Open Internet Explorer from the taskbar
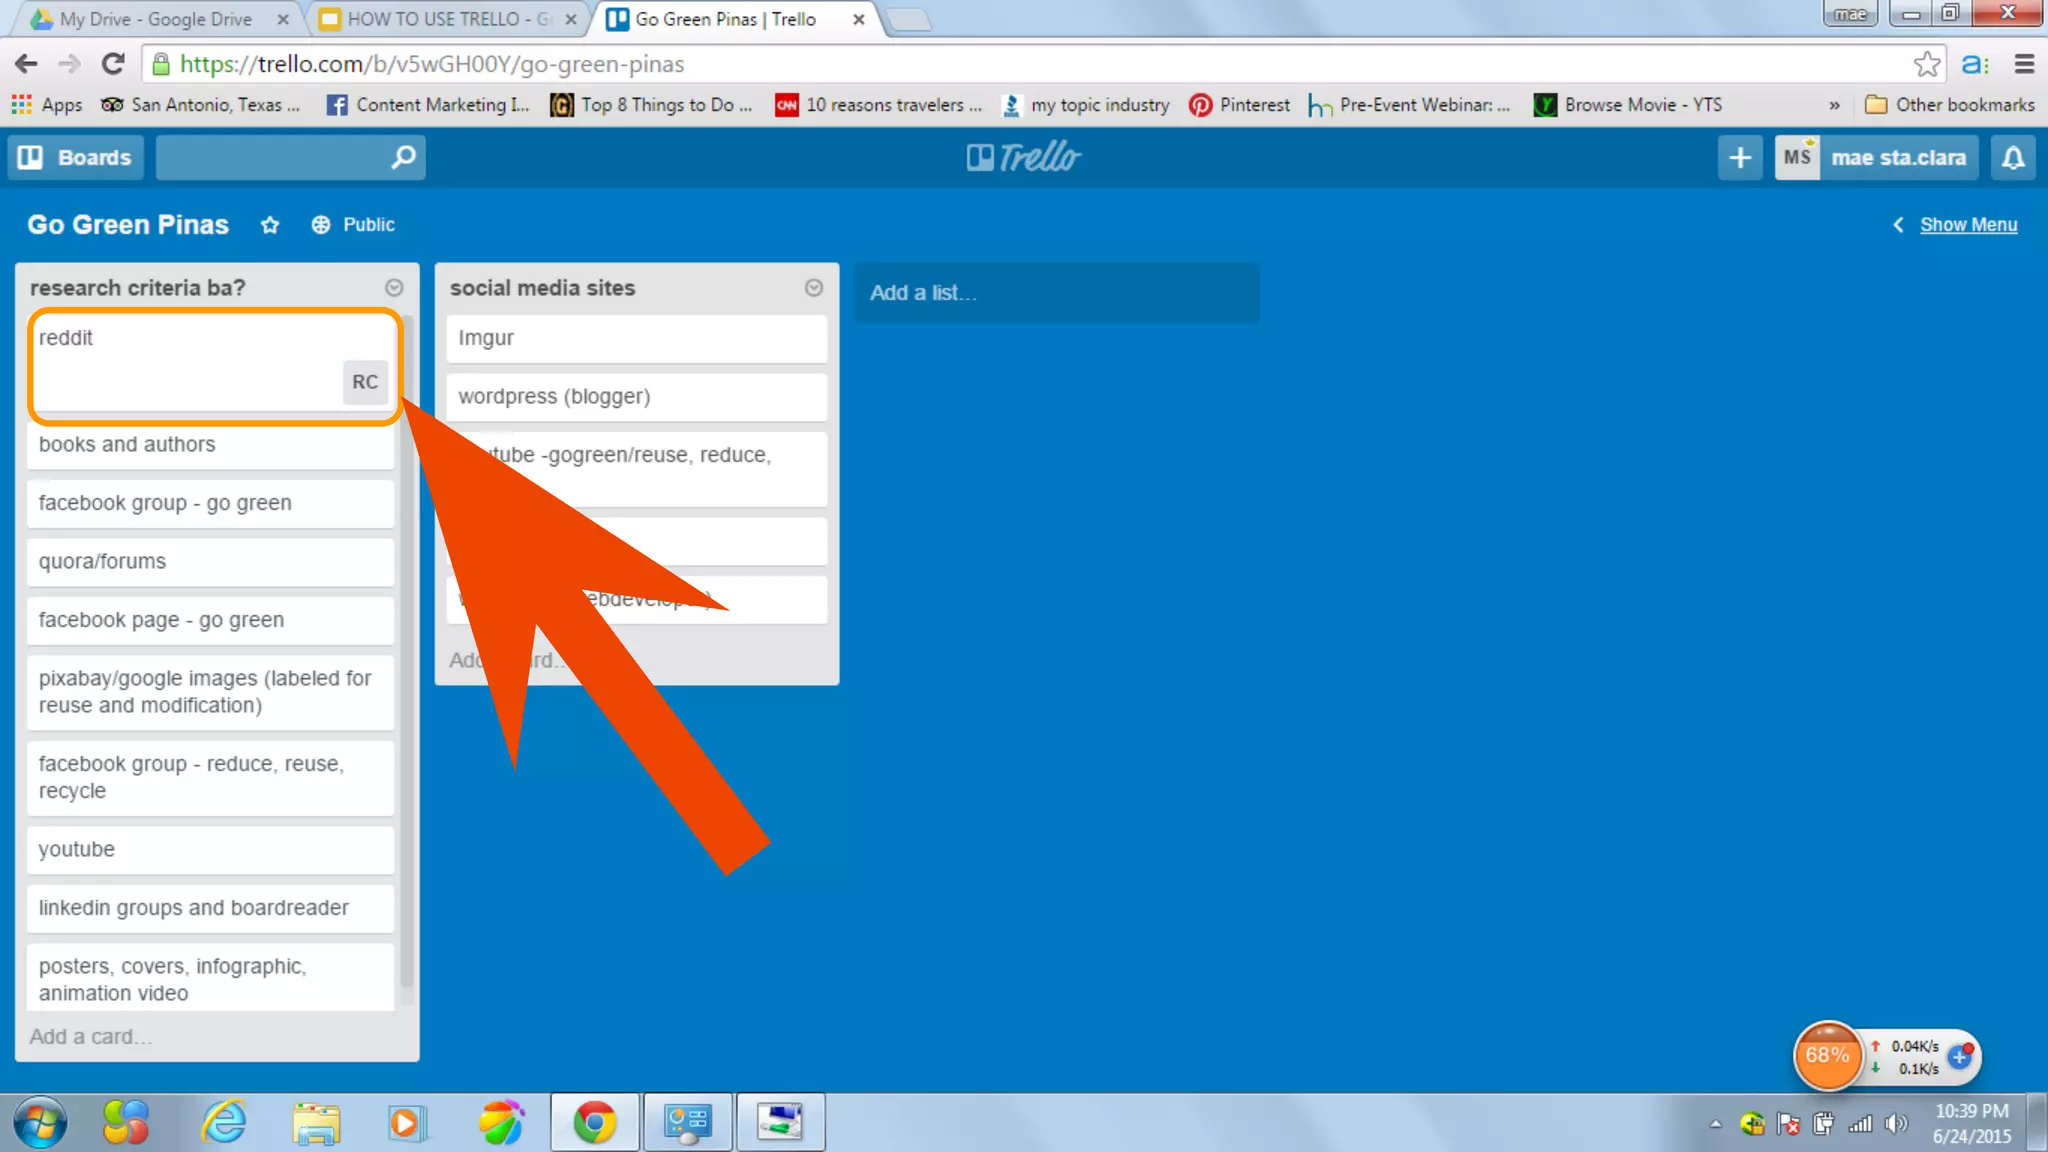The image size is (2048, 1152). tap(224, 1122)
